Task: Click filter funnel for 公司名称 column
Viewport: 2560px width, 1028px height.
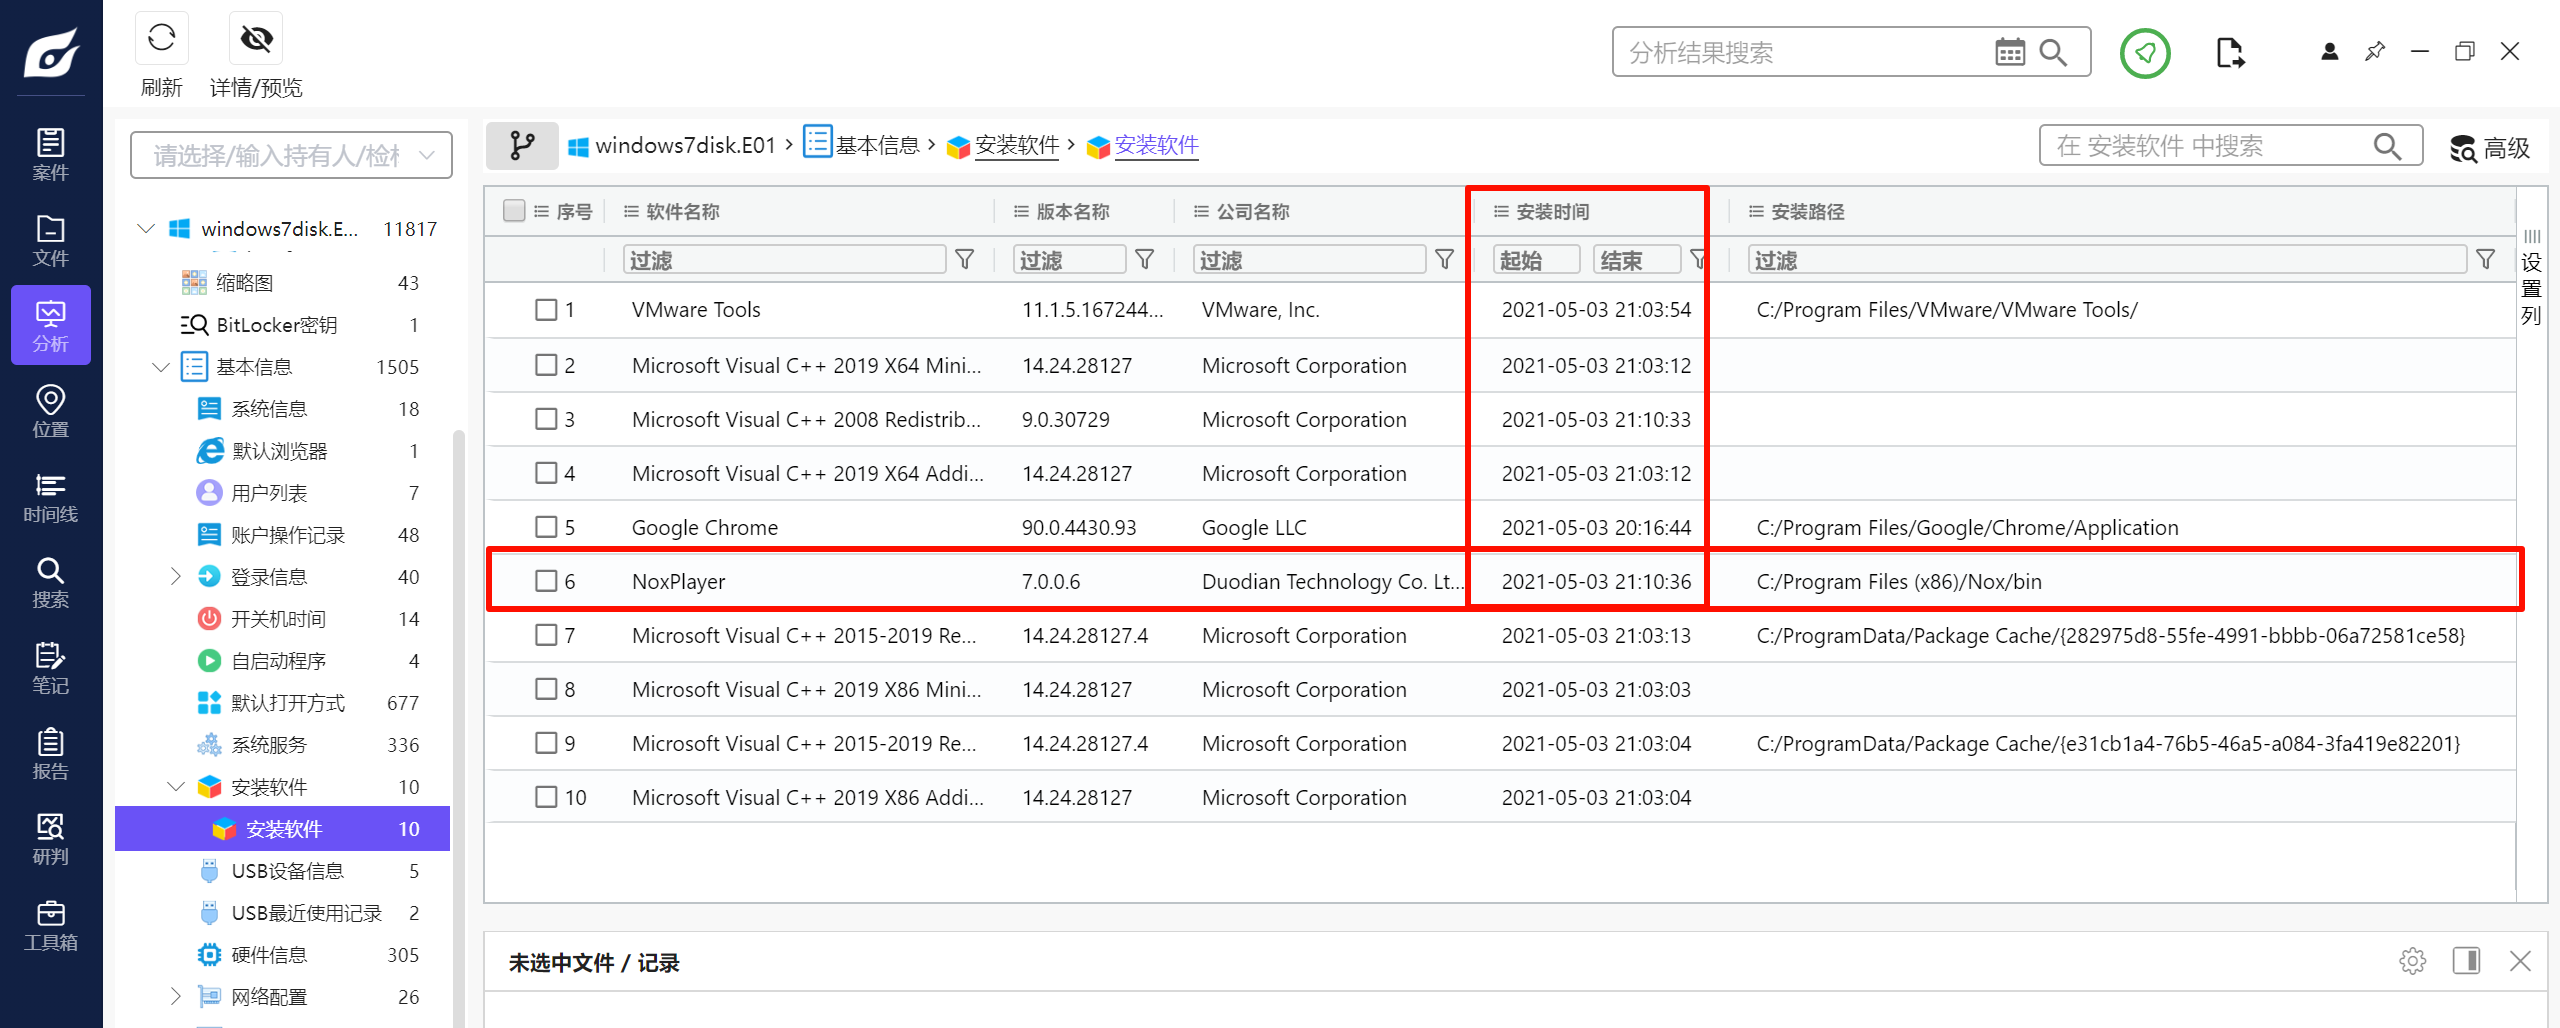Action: tap(1445, 260)
